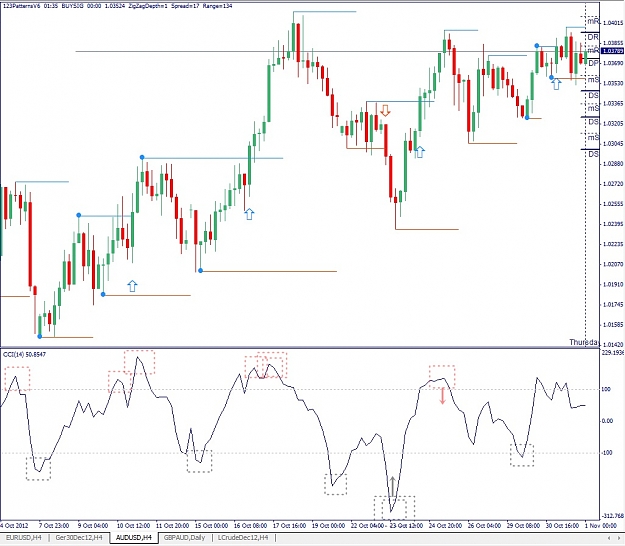Click the 1.03530 price axis label

point(613,83)
